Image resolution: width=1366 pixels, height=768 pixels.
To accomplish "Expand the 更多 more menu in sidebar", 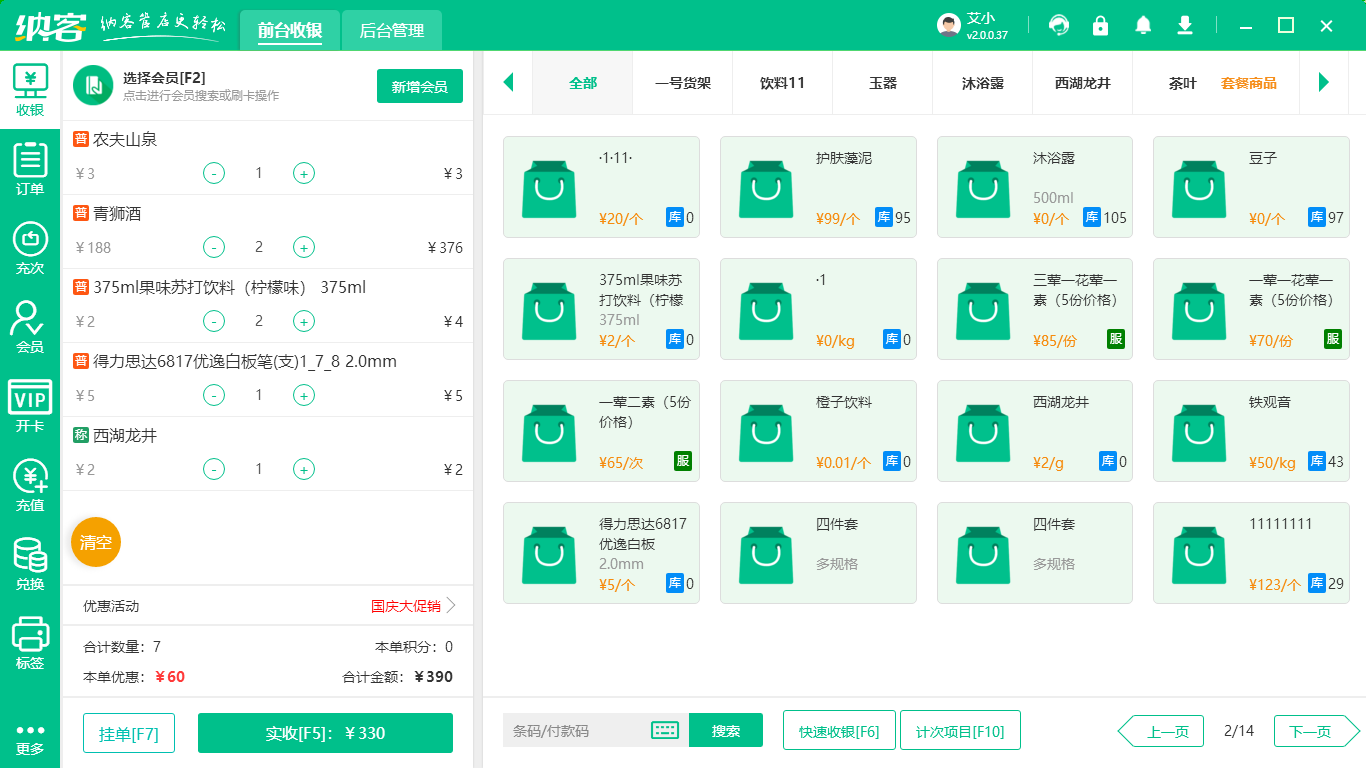I will click(x=30, y=738).
